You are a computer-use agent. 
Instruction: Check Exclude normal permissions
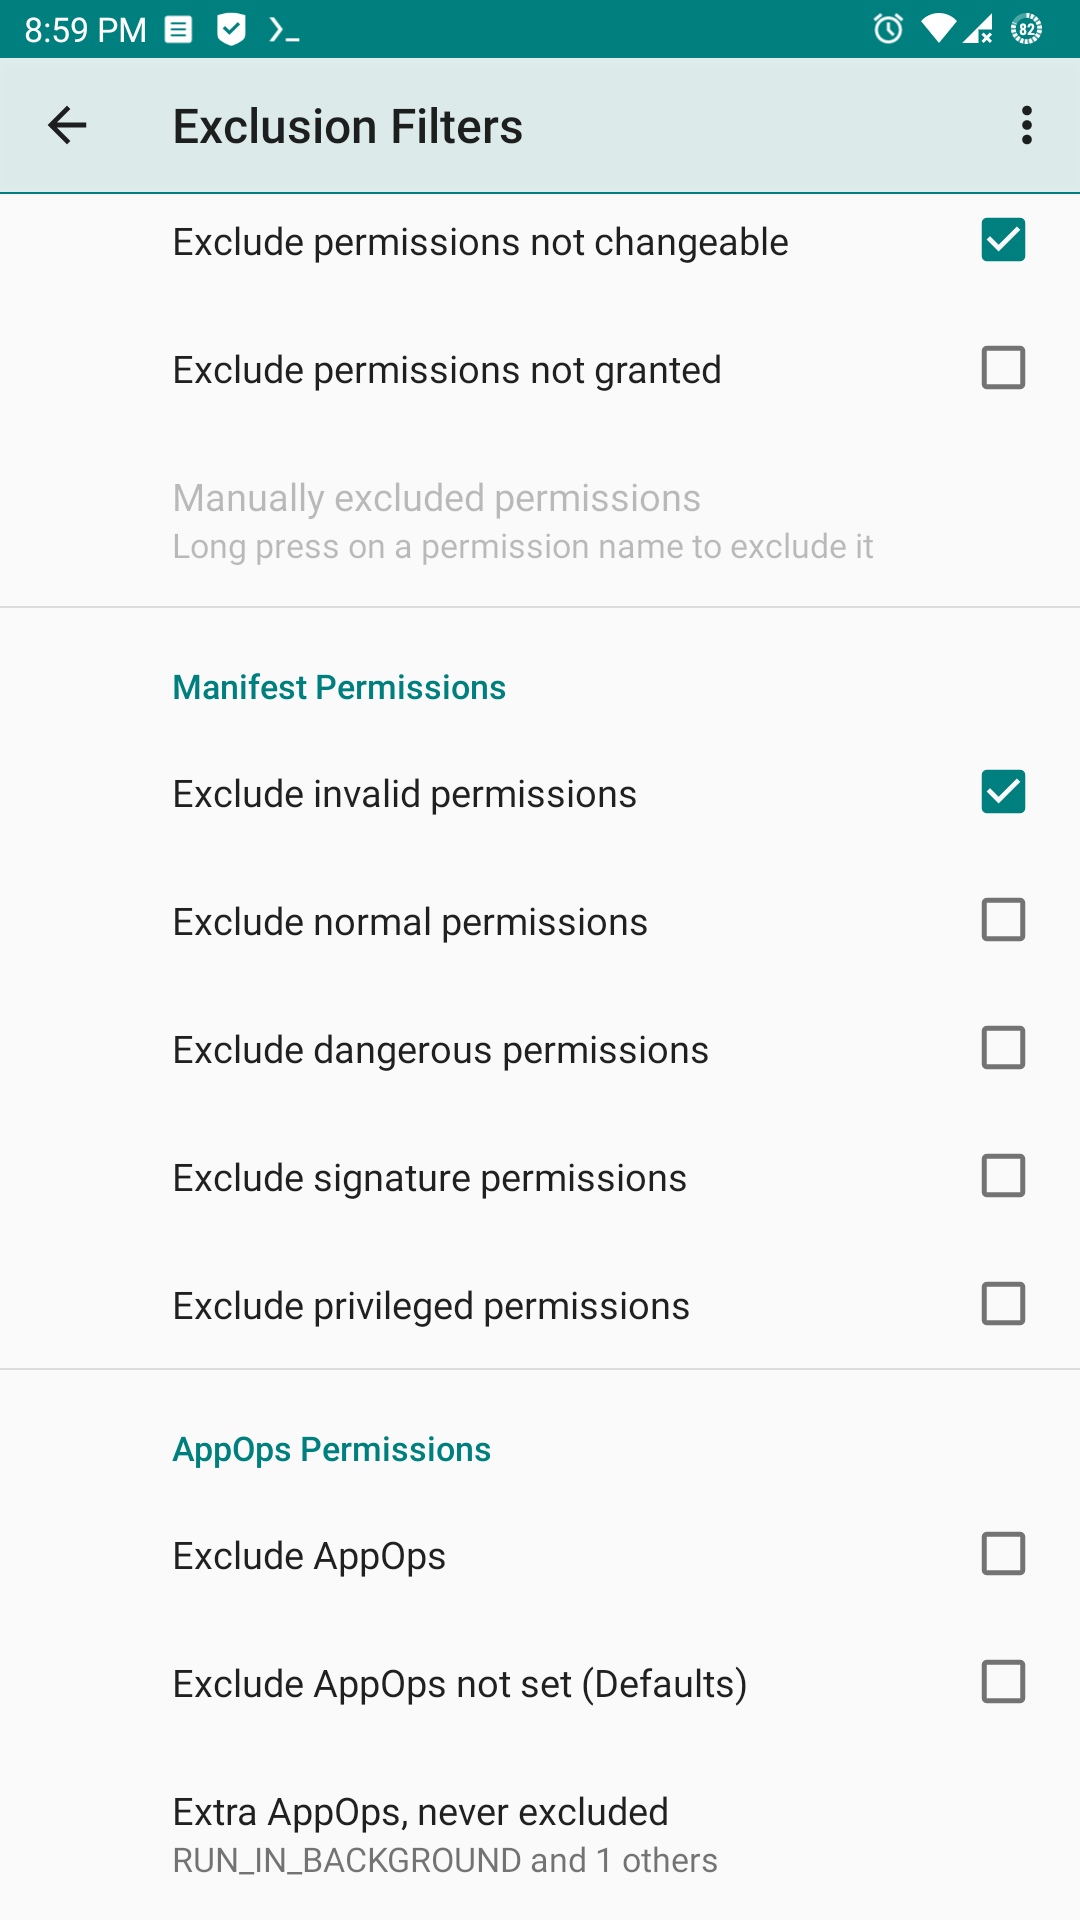coord(1003,920)
